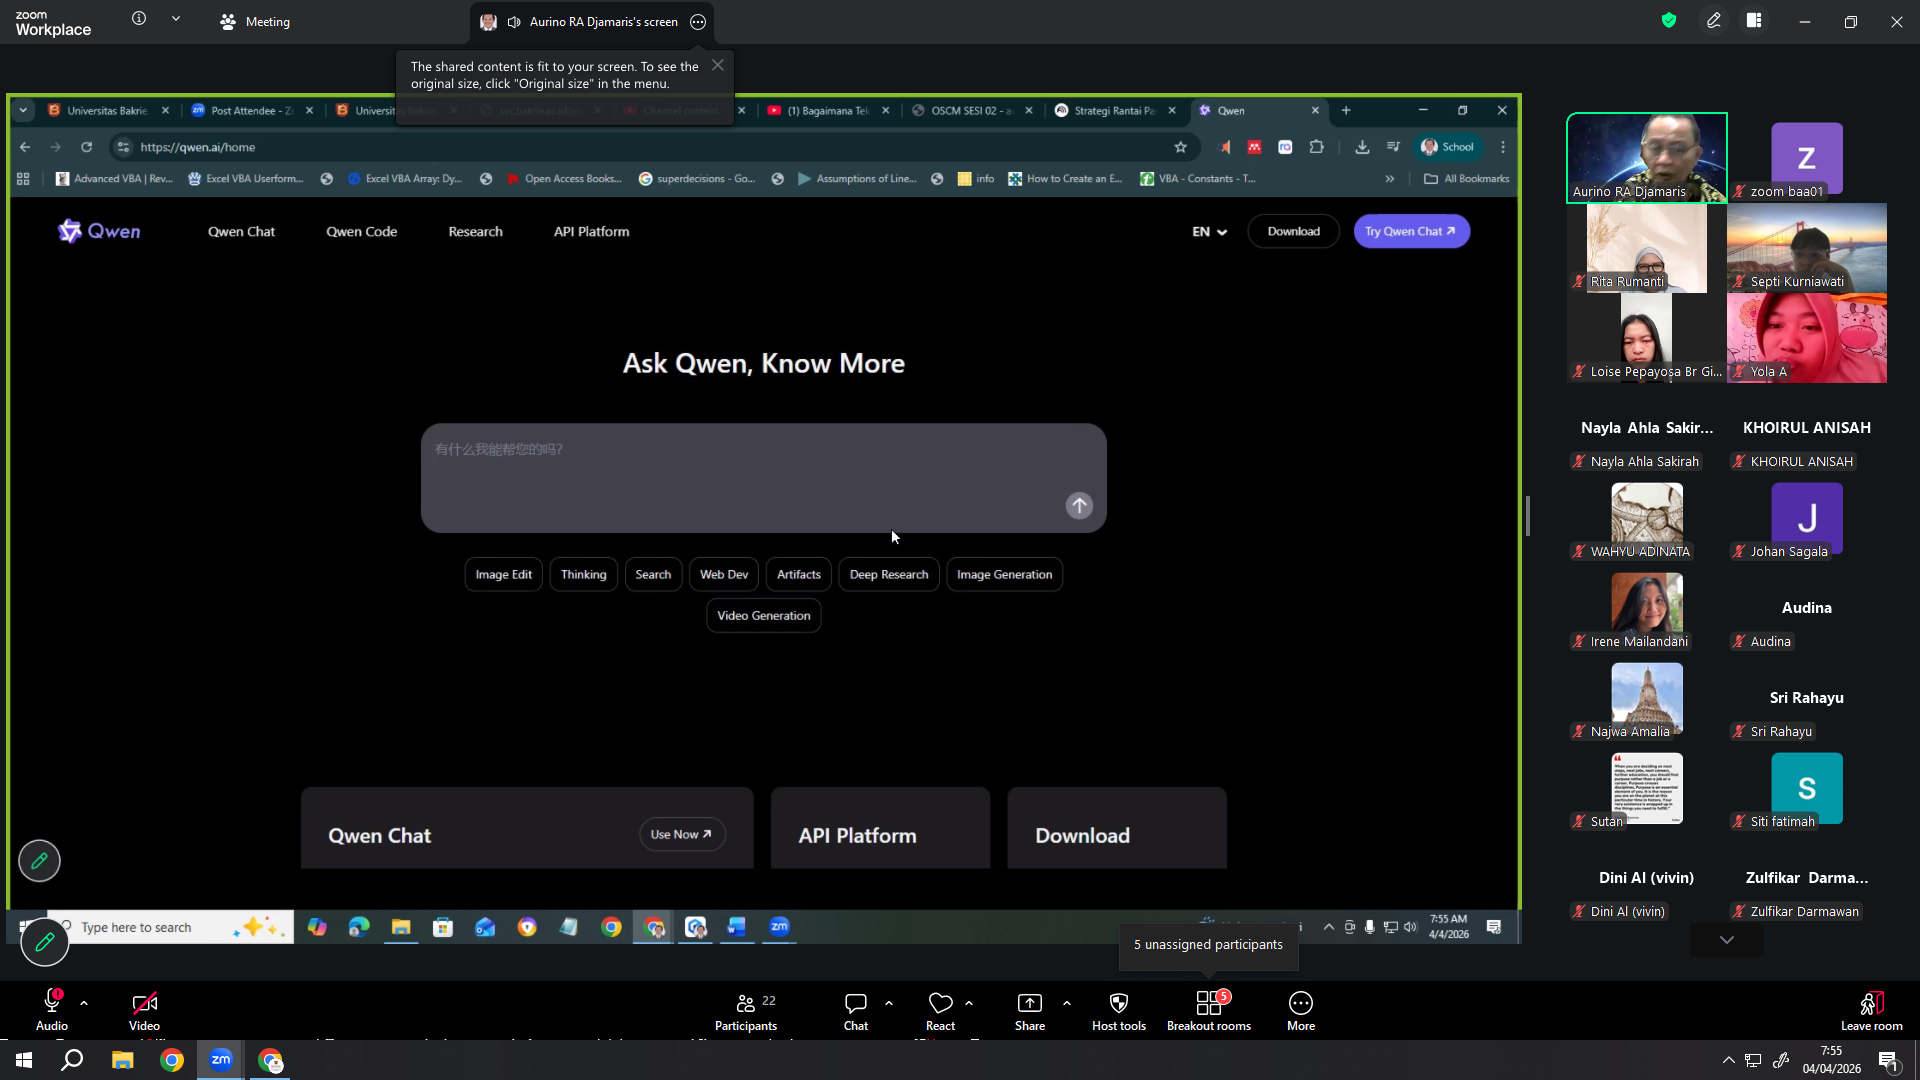Open the Participants panel
This screenshot has width=1920, height=1080.
[746, 1010]
